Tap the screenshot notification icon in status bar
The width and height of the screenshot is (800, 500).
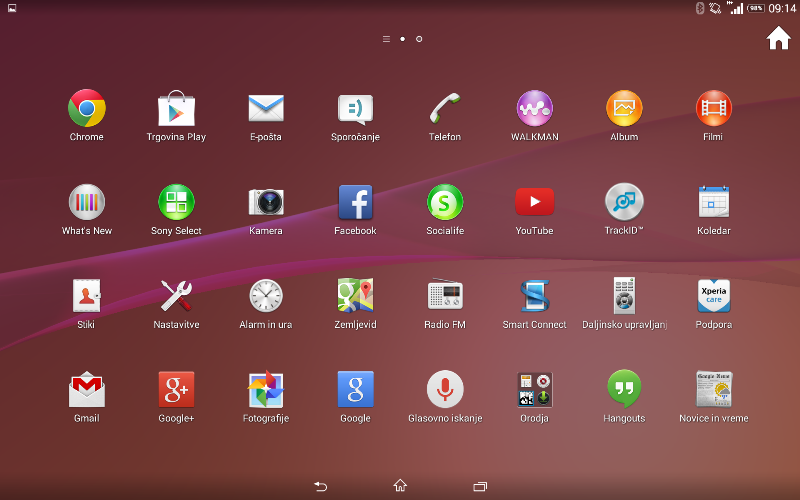click(12, 8)
